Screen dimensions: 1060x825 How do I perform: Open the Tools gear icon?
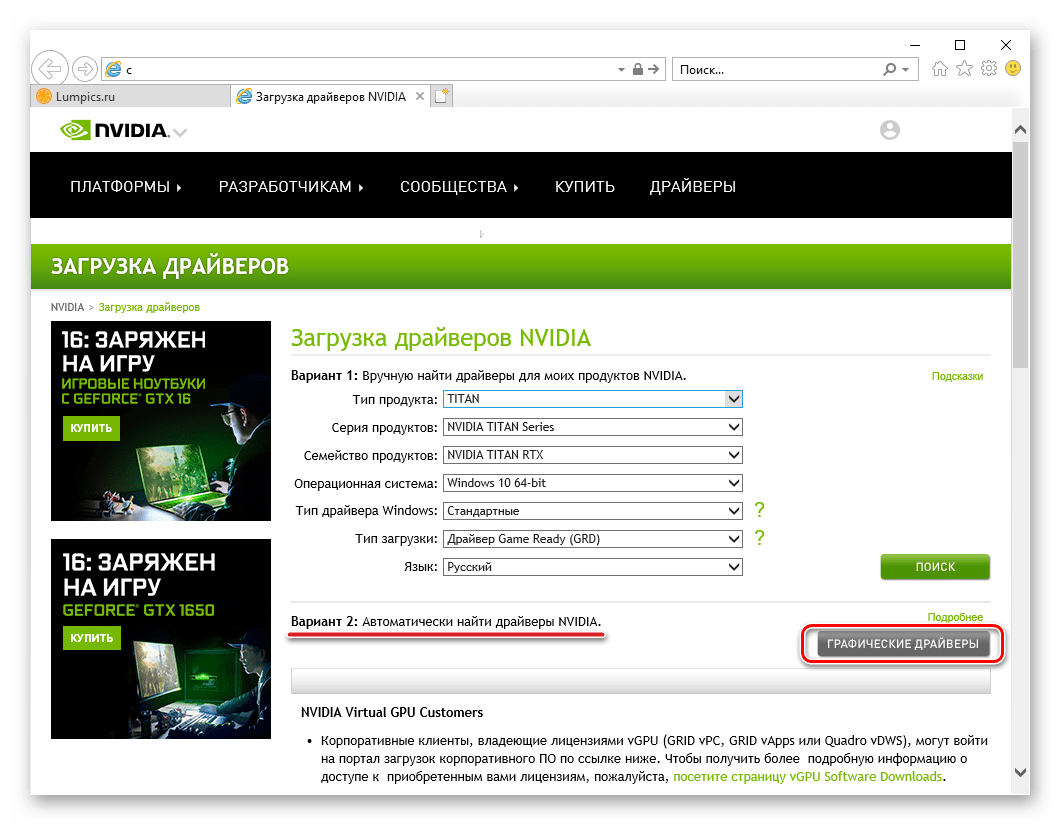tap(989, 68)
